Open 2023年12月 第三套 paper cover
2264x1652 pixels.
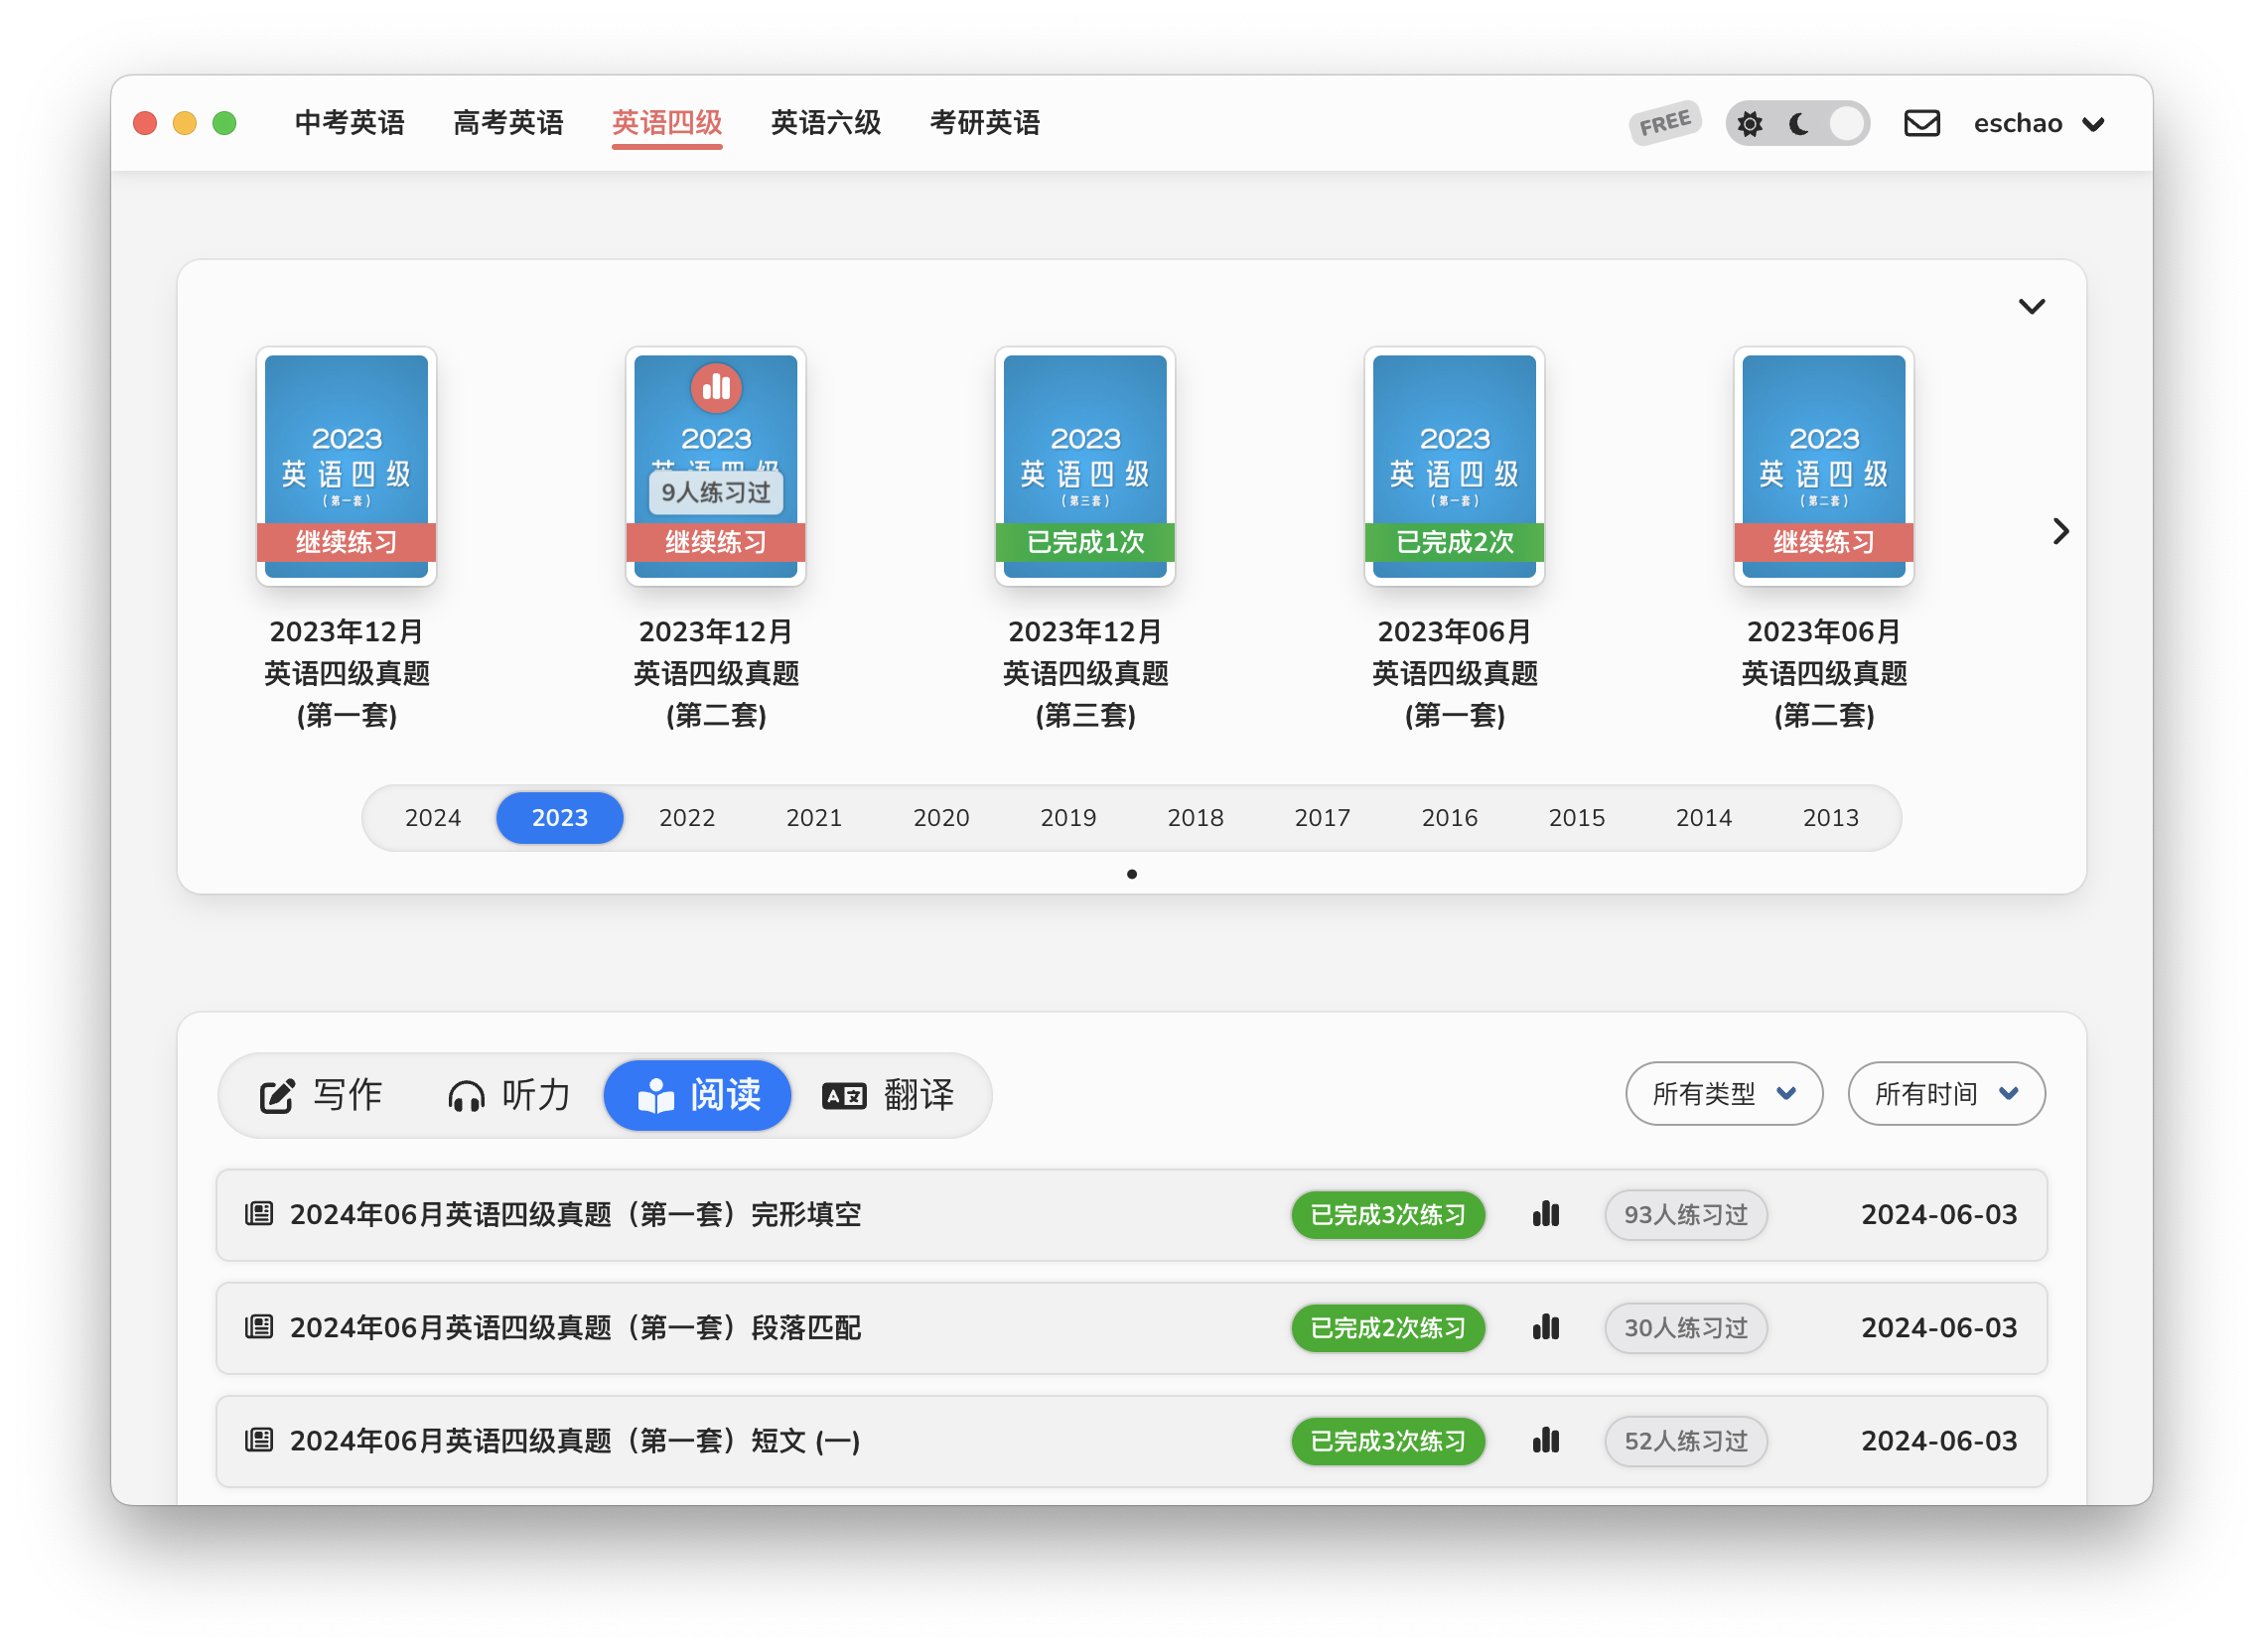coord(1085,466)
